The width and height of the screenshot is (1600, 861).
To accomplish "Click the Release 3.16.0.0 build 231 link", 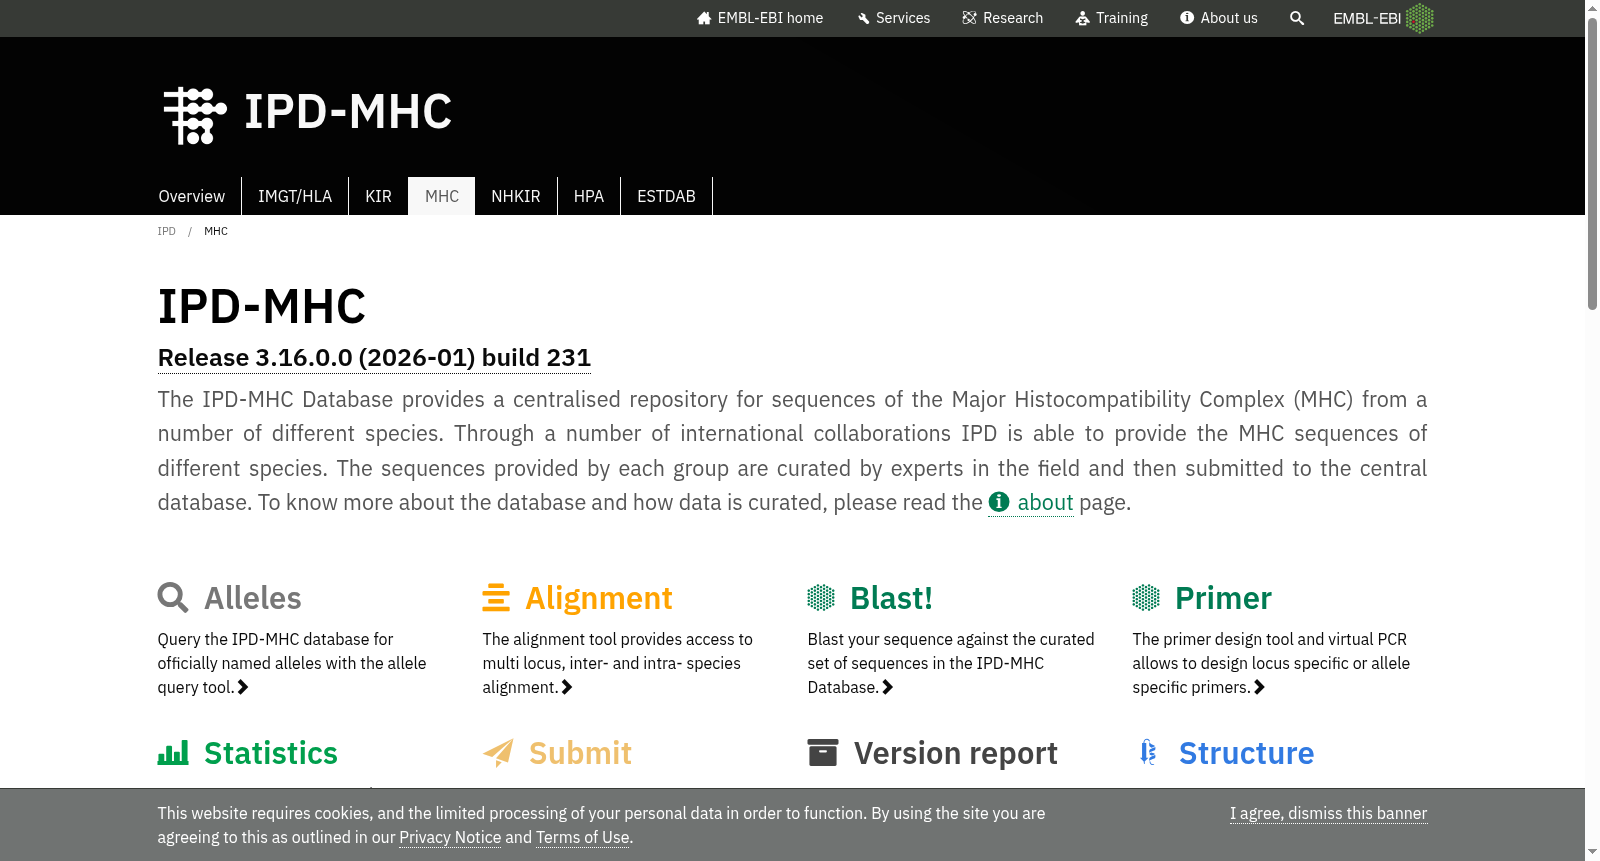I will coord(374,358).
